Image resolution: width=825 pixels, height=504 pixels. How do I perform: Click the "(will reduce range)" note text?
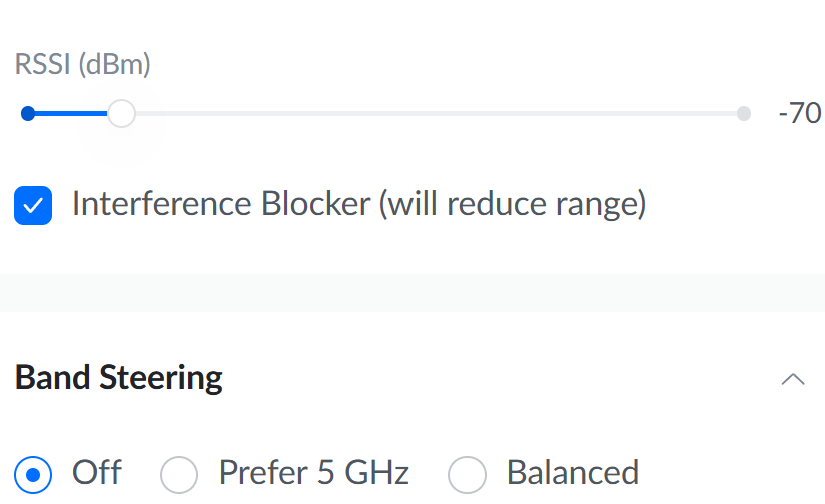point(512,204)
